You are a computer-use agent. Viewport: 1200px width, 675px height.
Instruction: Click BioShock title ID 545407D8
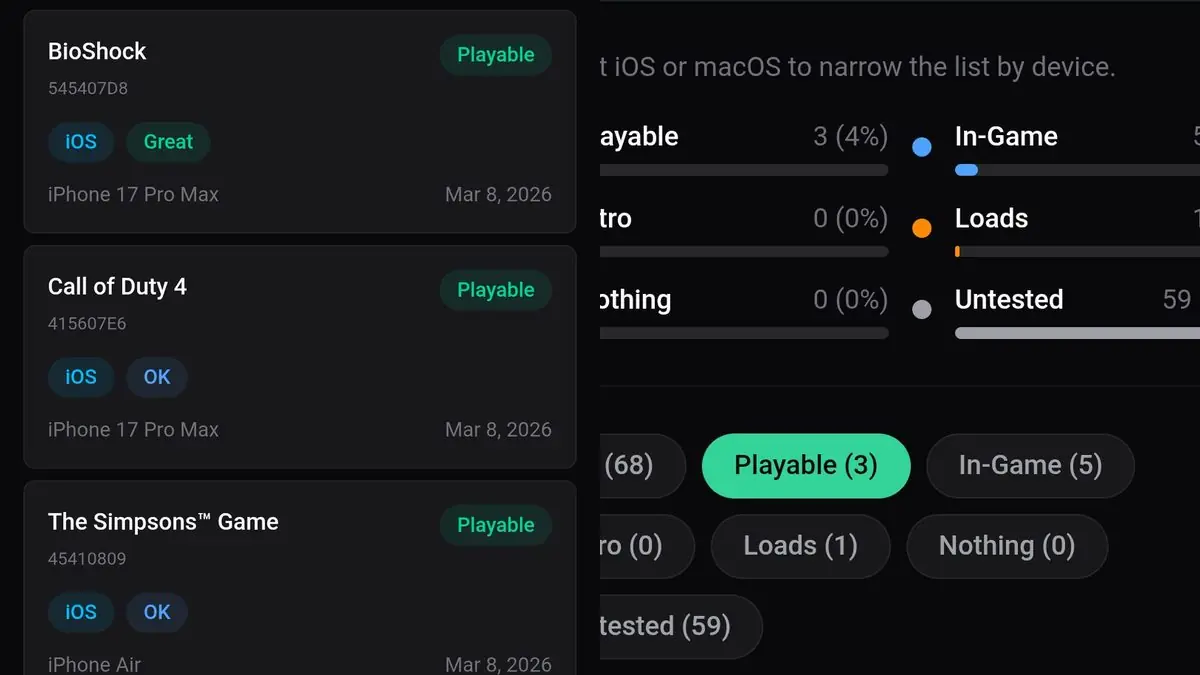88,88
